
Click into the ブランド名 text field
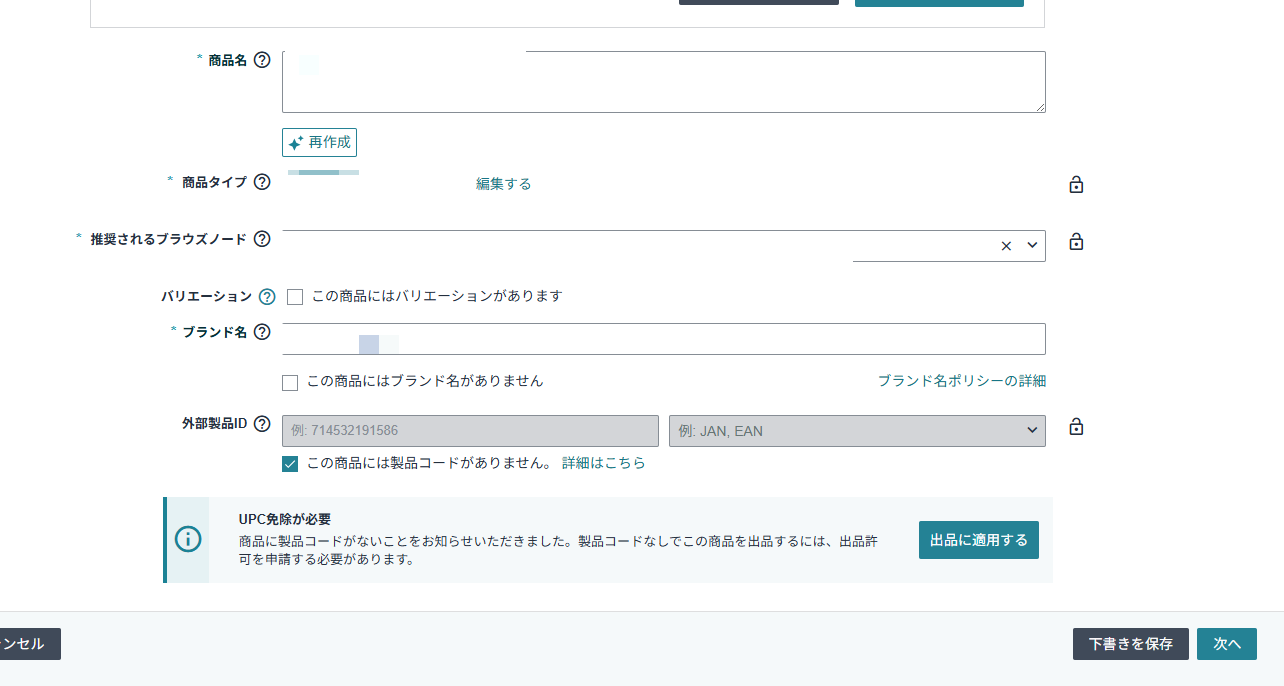coord(663,339)
